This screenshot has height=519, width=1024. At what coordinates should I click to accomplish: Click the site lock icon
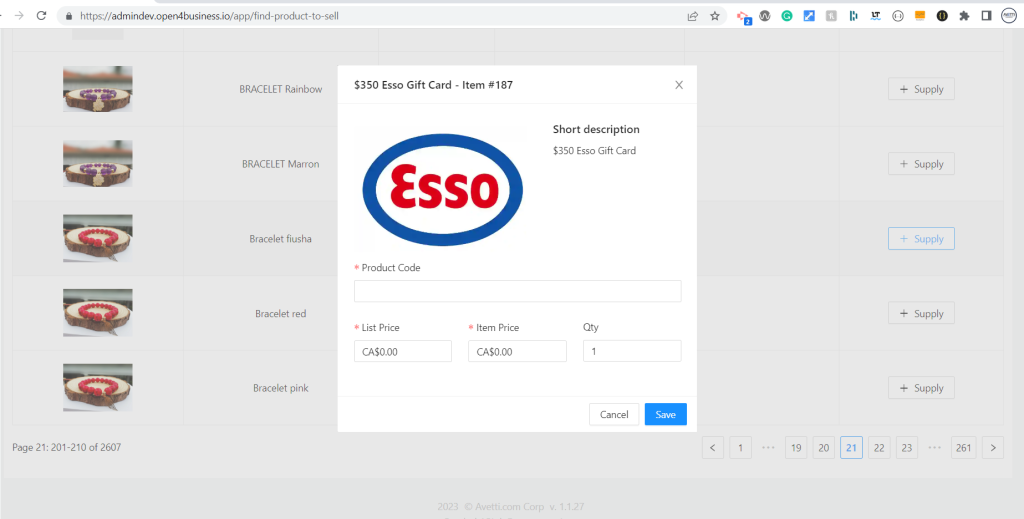coord(69,16)
